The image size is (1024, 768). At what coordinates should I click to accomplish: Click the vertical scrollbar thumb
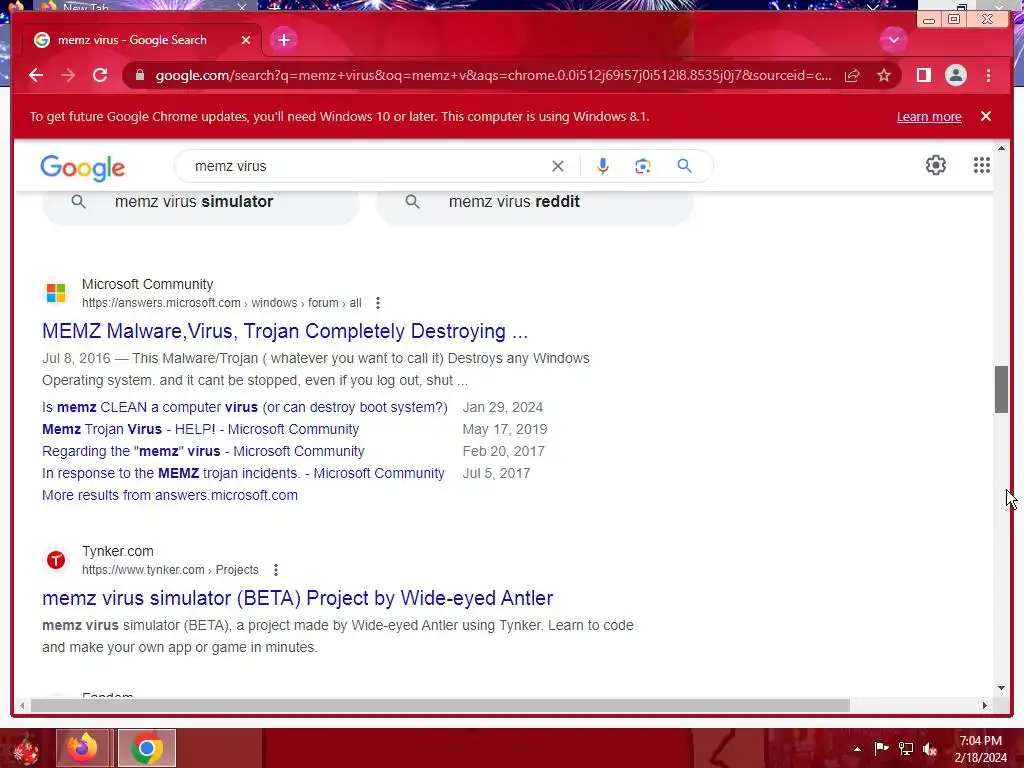pos(1001,389)
